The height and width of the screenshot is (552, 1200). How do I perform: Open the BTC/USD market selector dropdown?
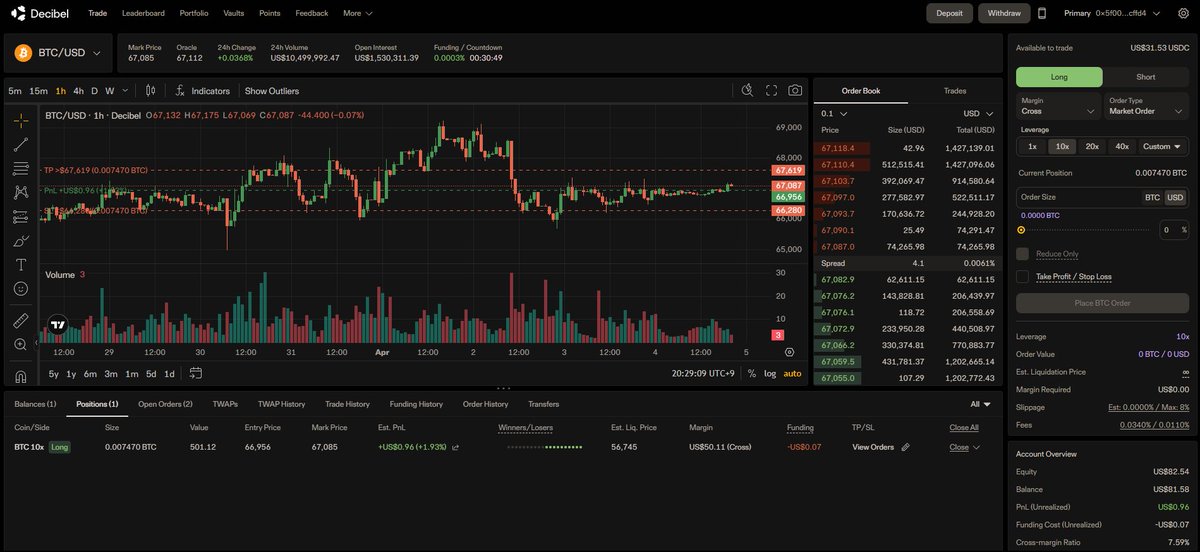[x=59, y=52]
